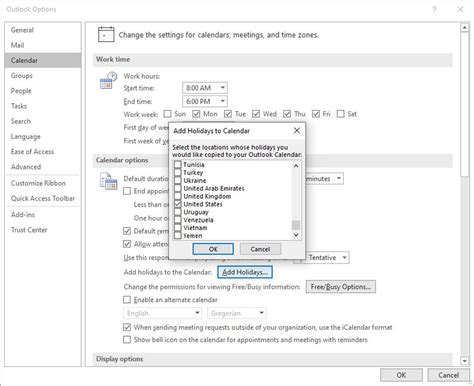Select the General options category
This screenshot has height=386, width=474.
[x=43, y=30]
